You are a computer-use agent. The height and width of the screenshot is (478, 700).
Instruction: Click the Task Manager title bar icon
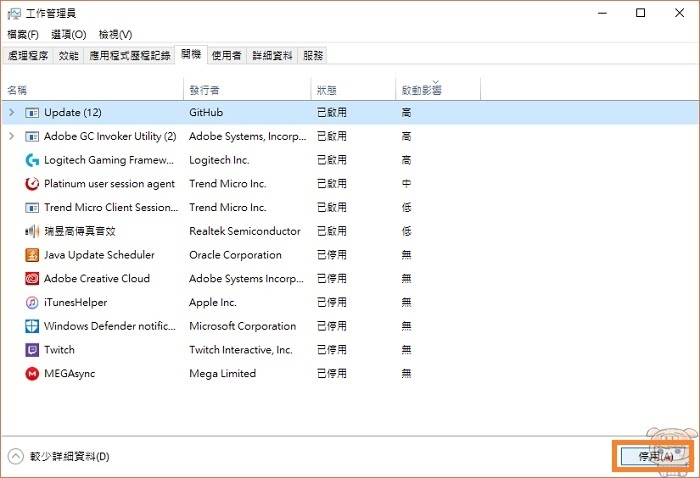point(14,13)
